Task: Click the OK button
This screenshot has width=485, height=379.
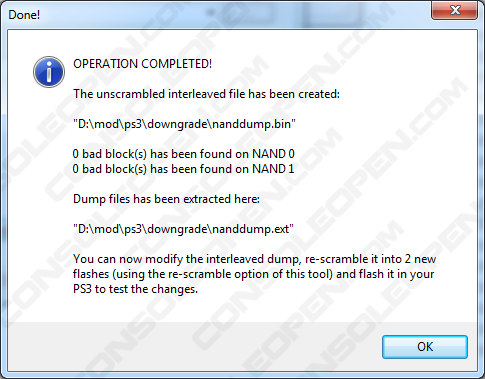Action: (x=425, y=347)
